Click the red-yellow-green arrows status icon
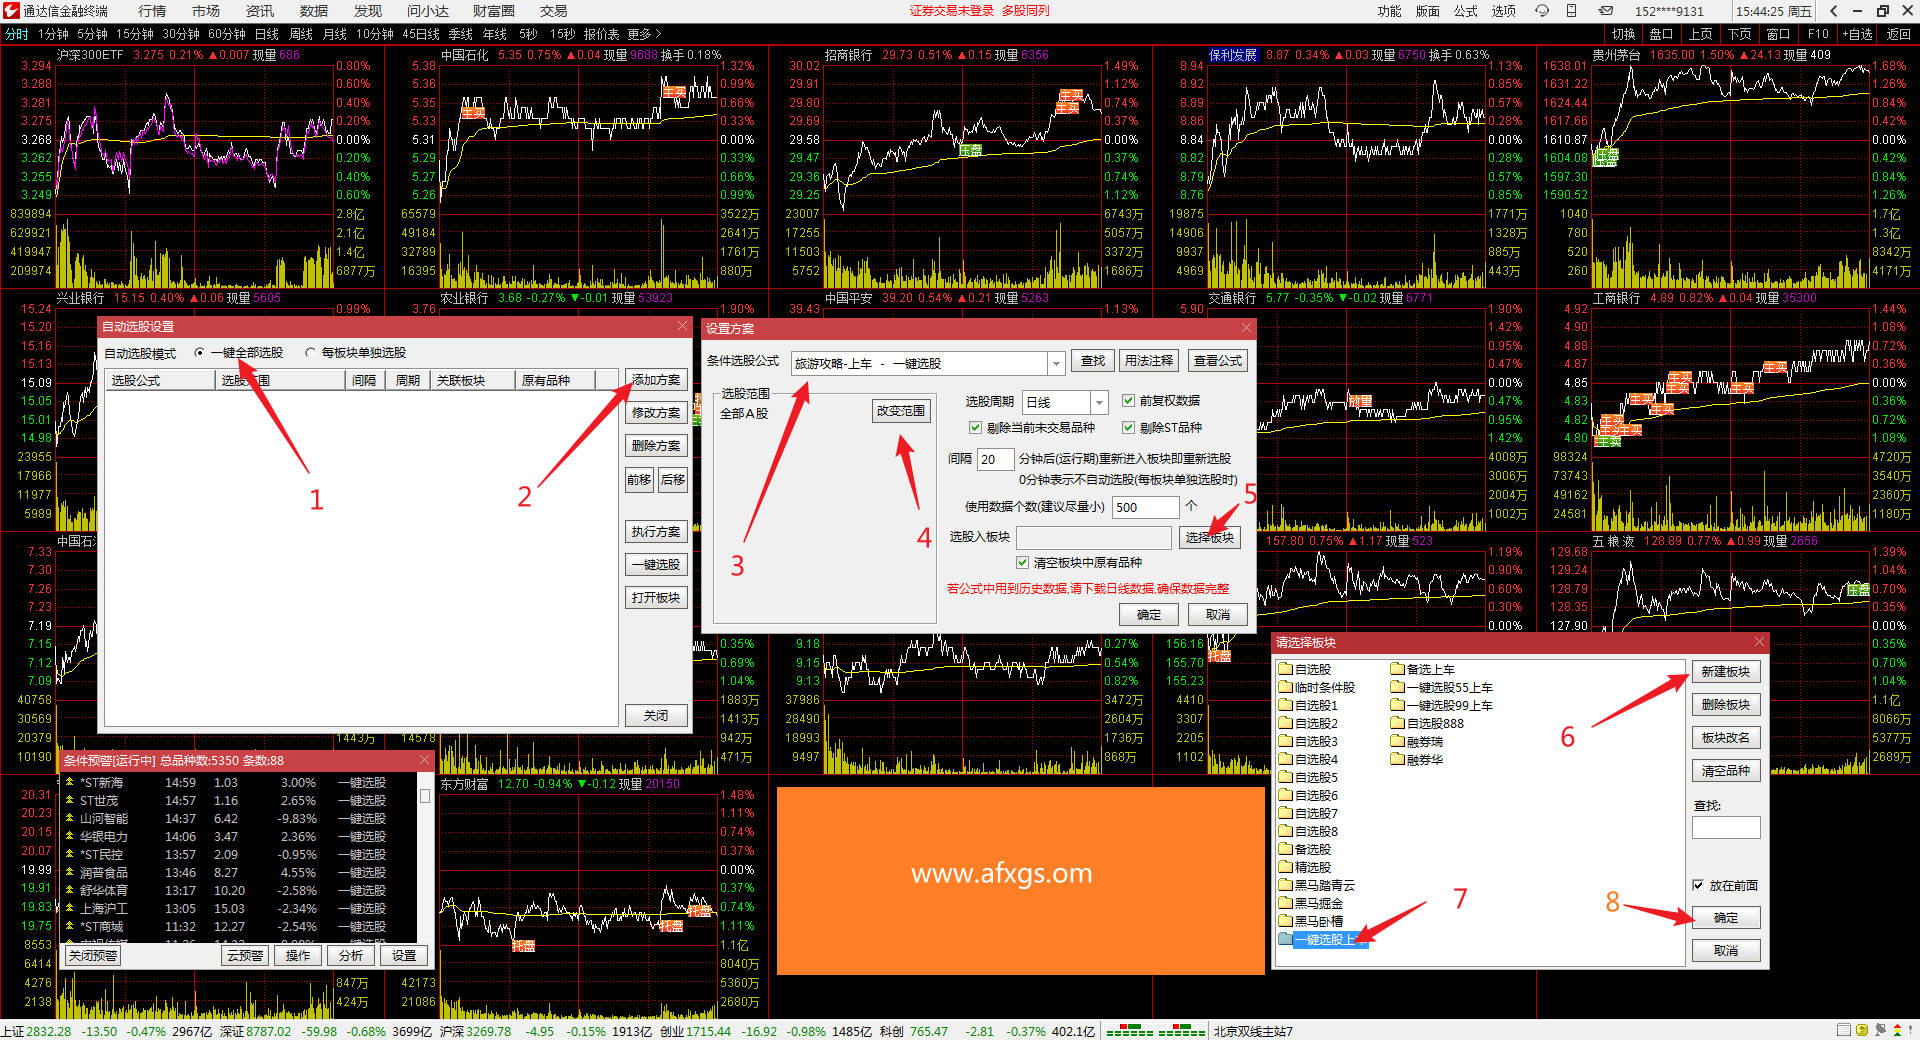 click(1897, 1030)
